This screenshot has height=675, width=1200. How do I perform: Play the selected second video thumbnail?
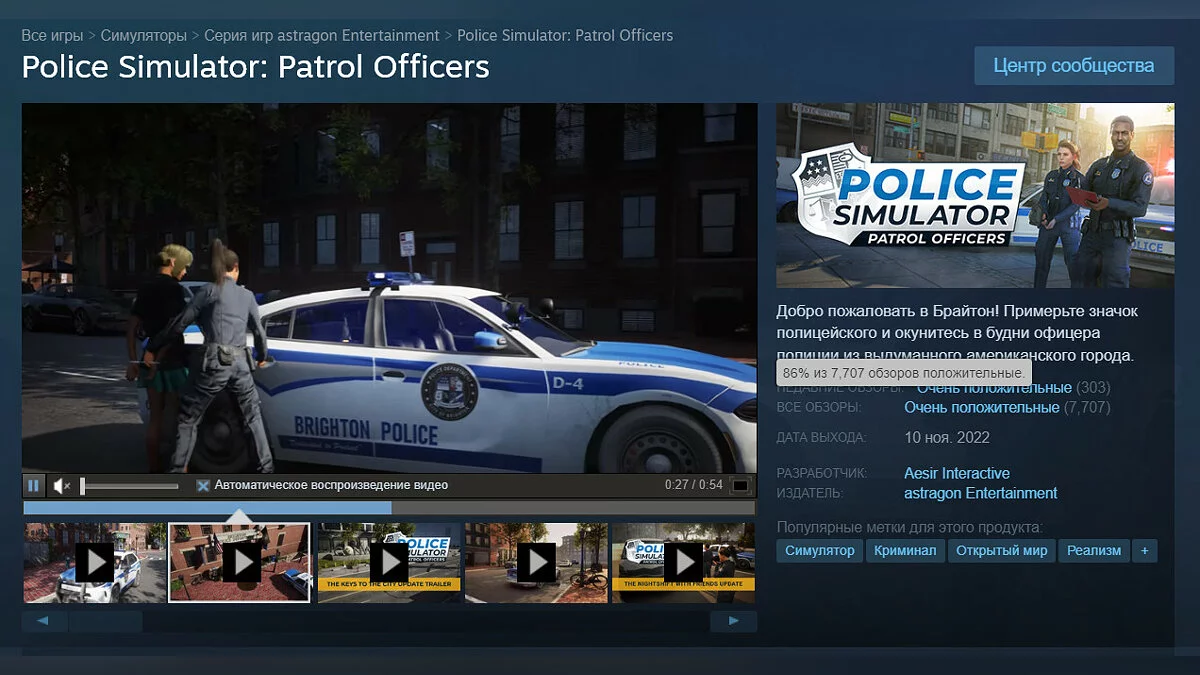click(x=240, y=562)
